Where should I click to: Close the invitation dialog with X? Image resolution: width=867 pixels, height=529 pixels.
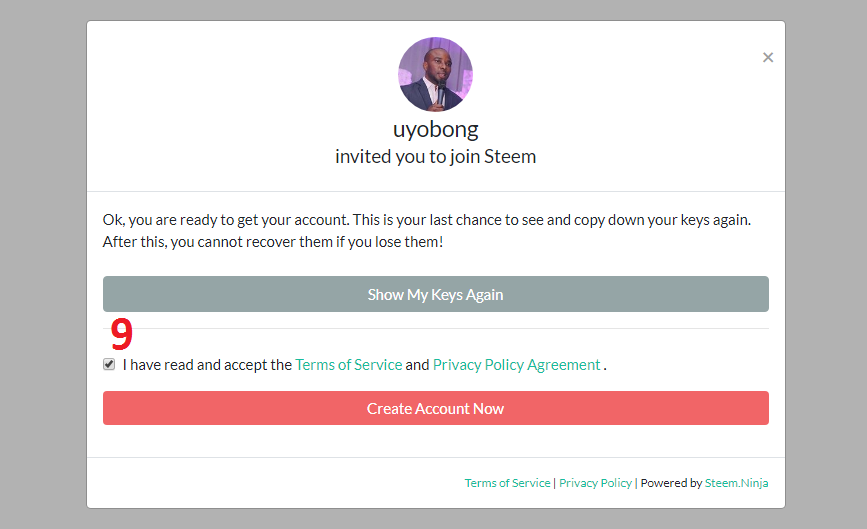tap(768, 57)
